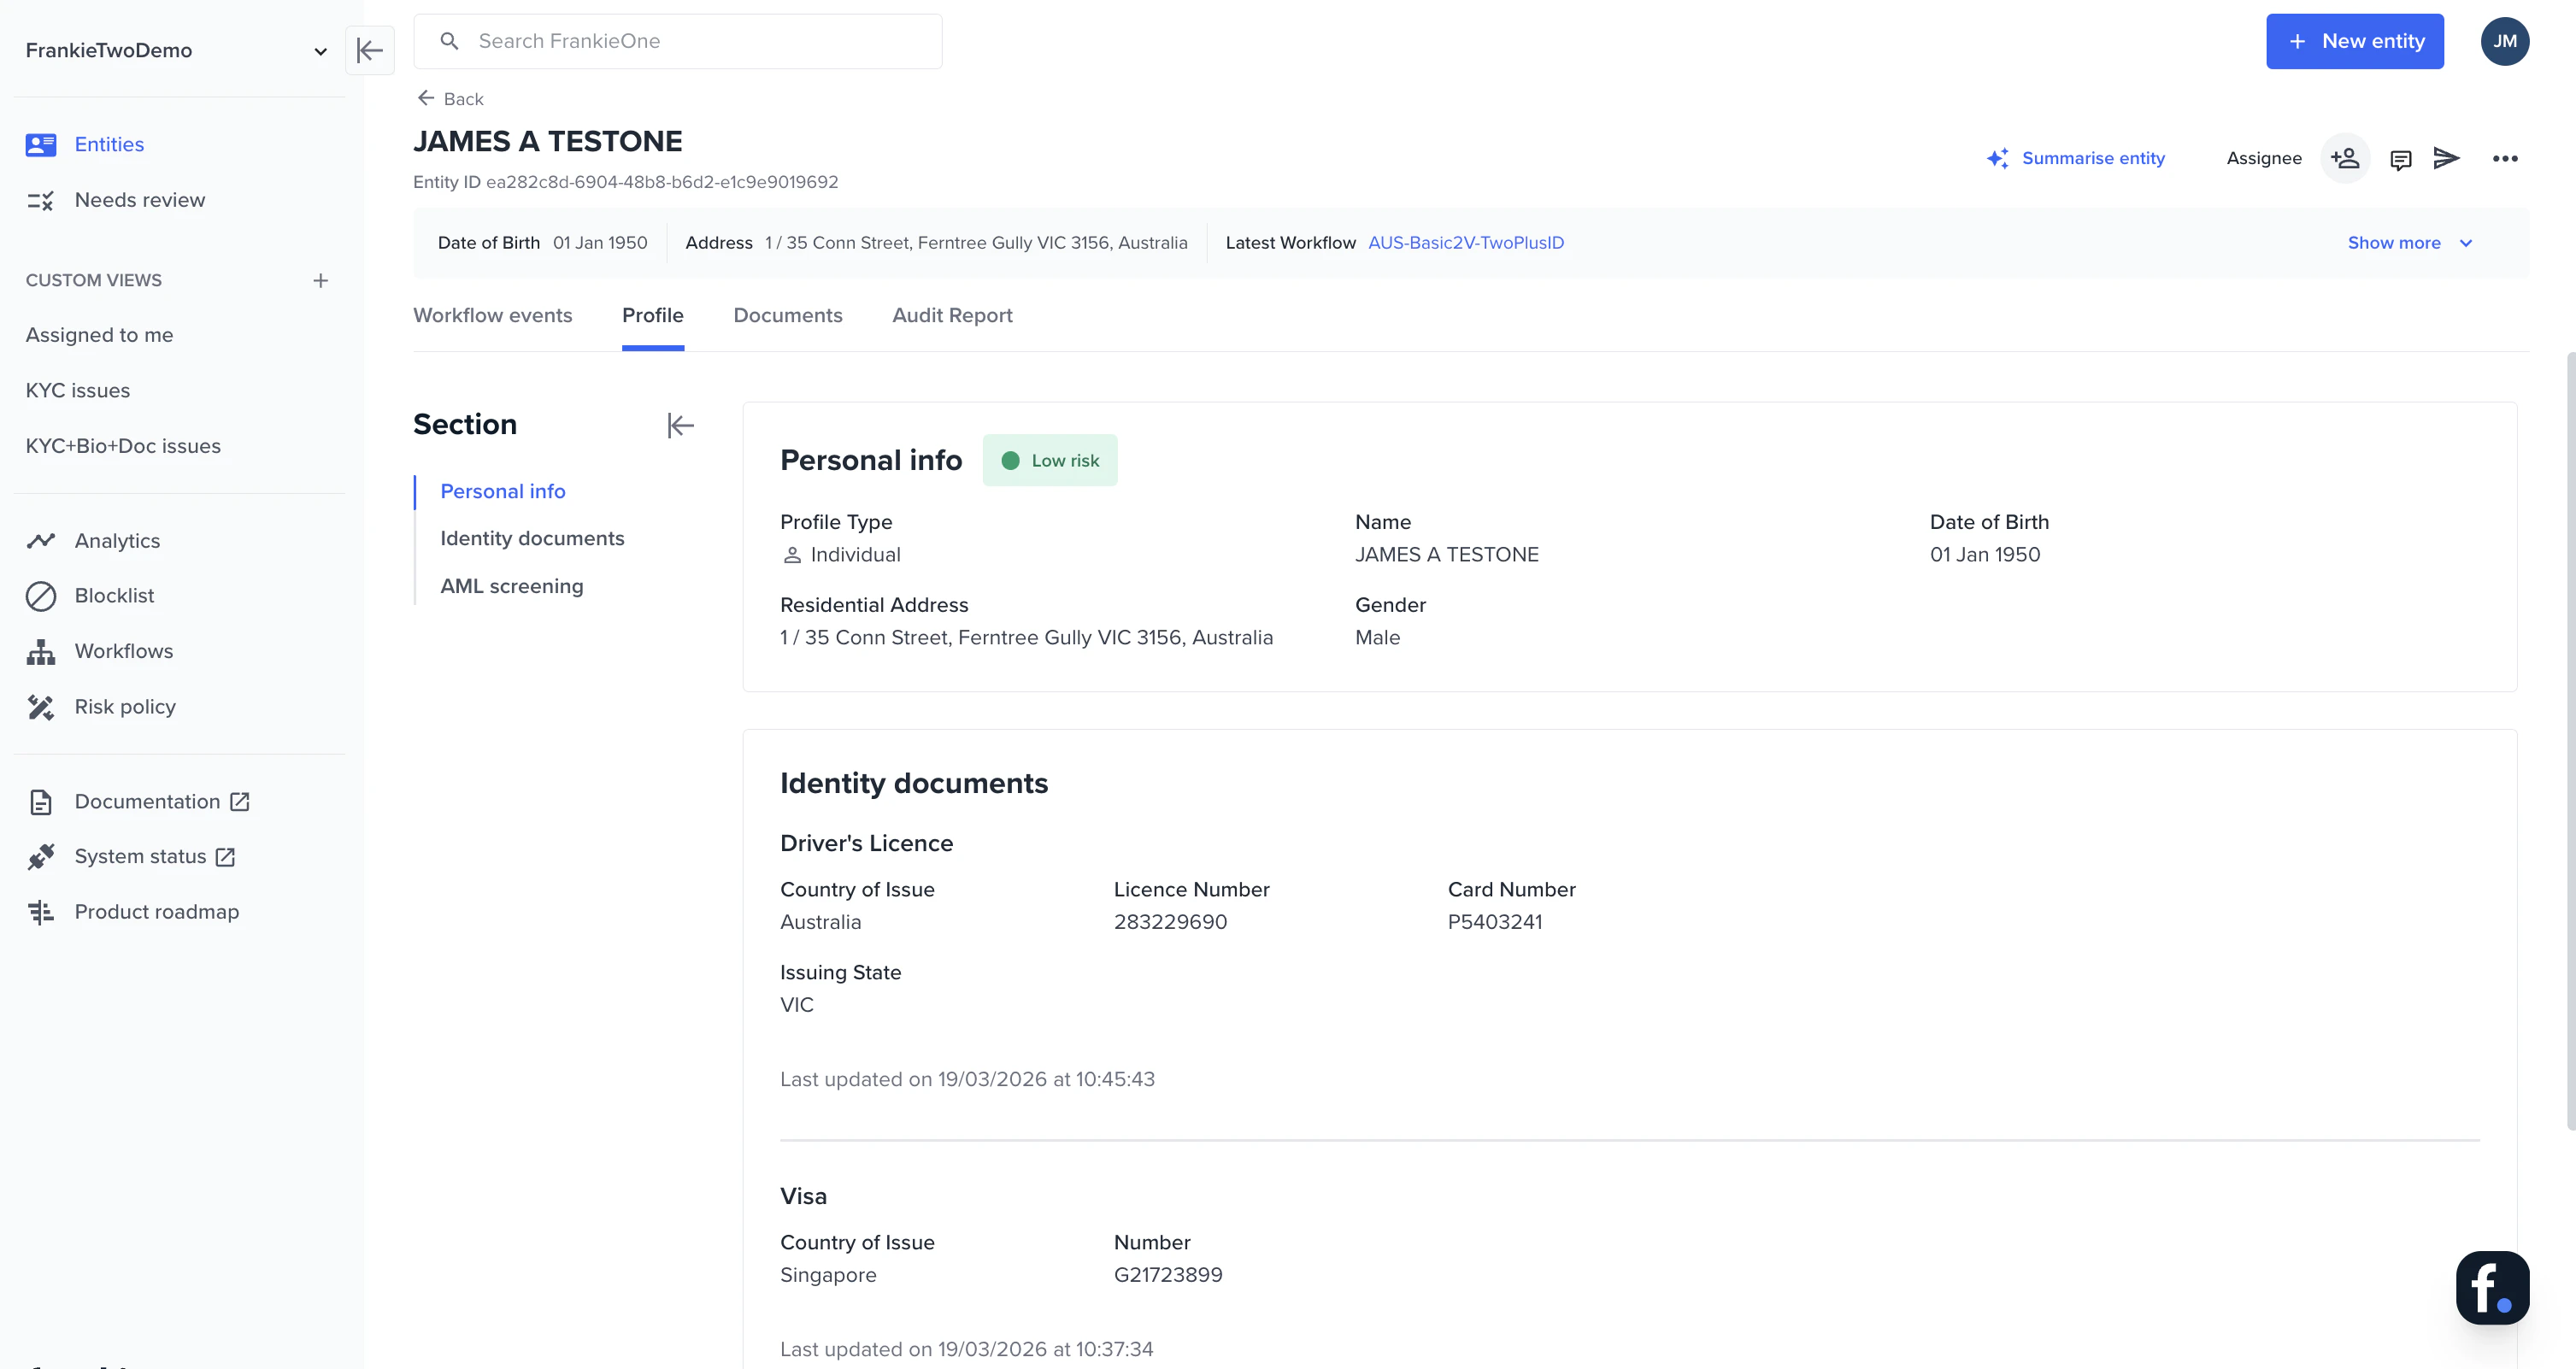
Task: Open the FrankieOne chat widget icon
Action: coord(2491,1287)
